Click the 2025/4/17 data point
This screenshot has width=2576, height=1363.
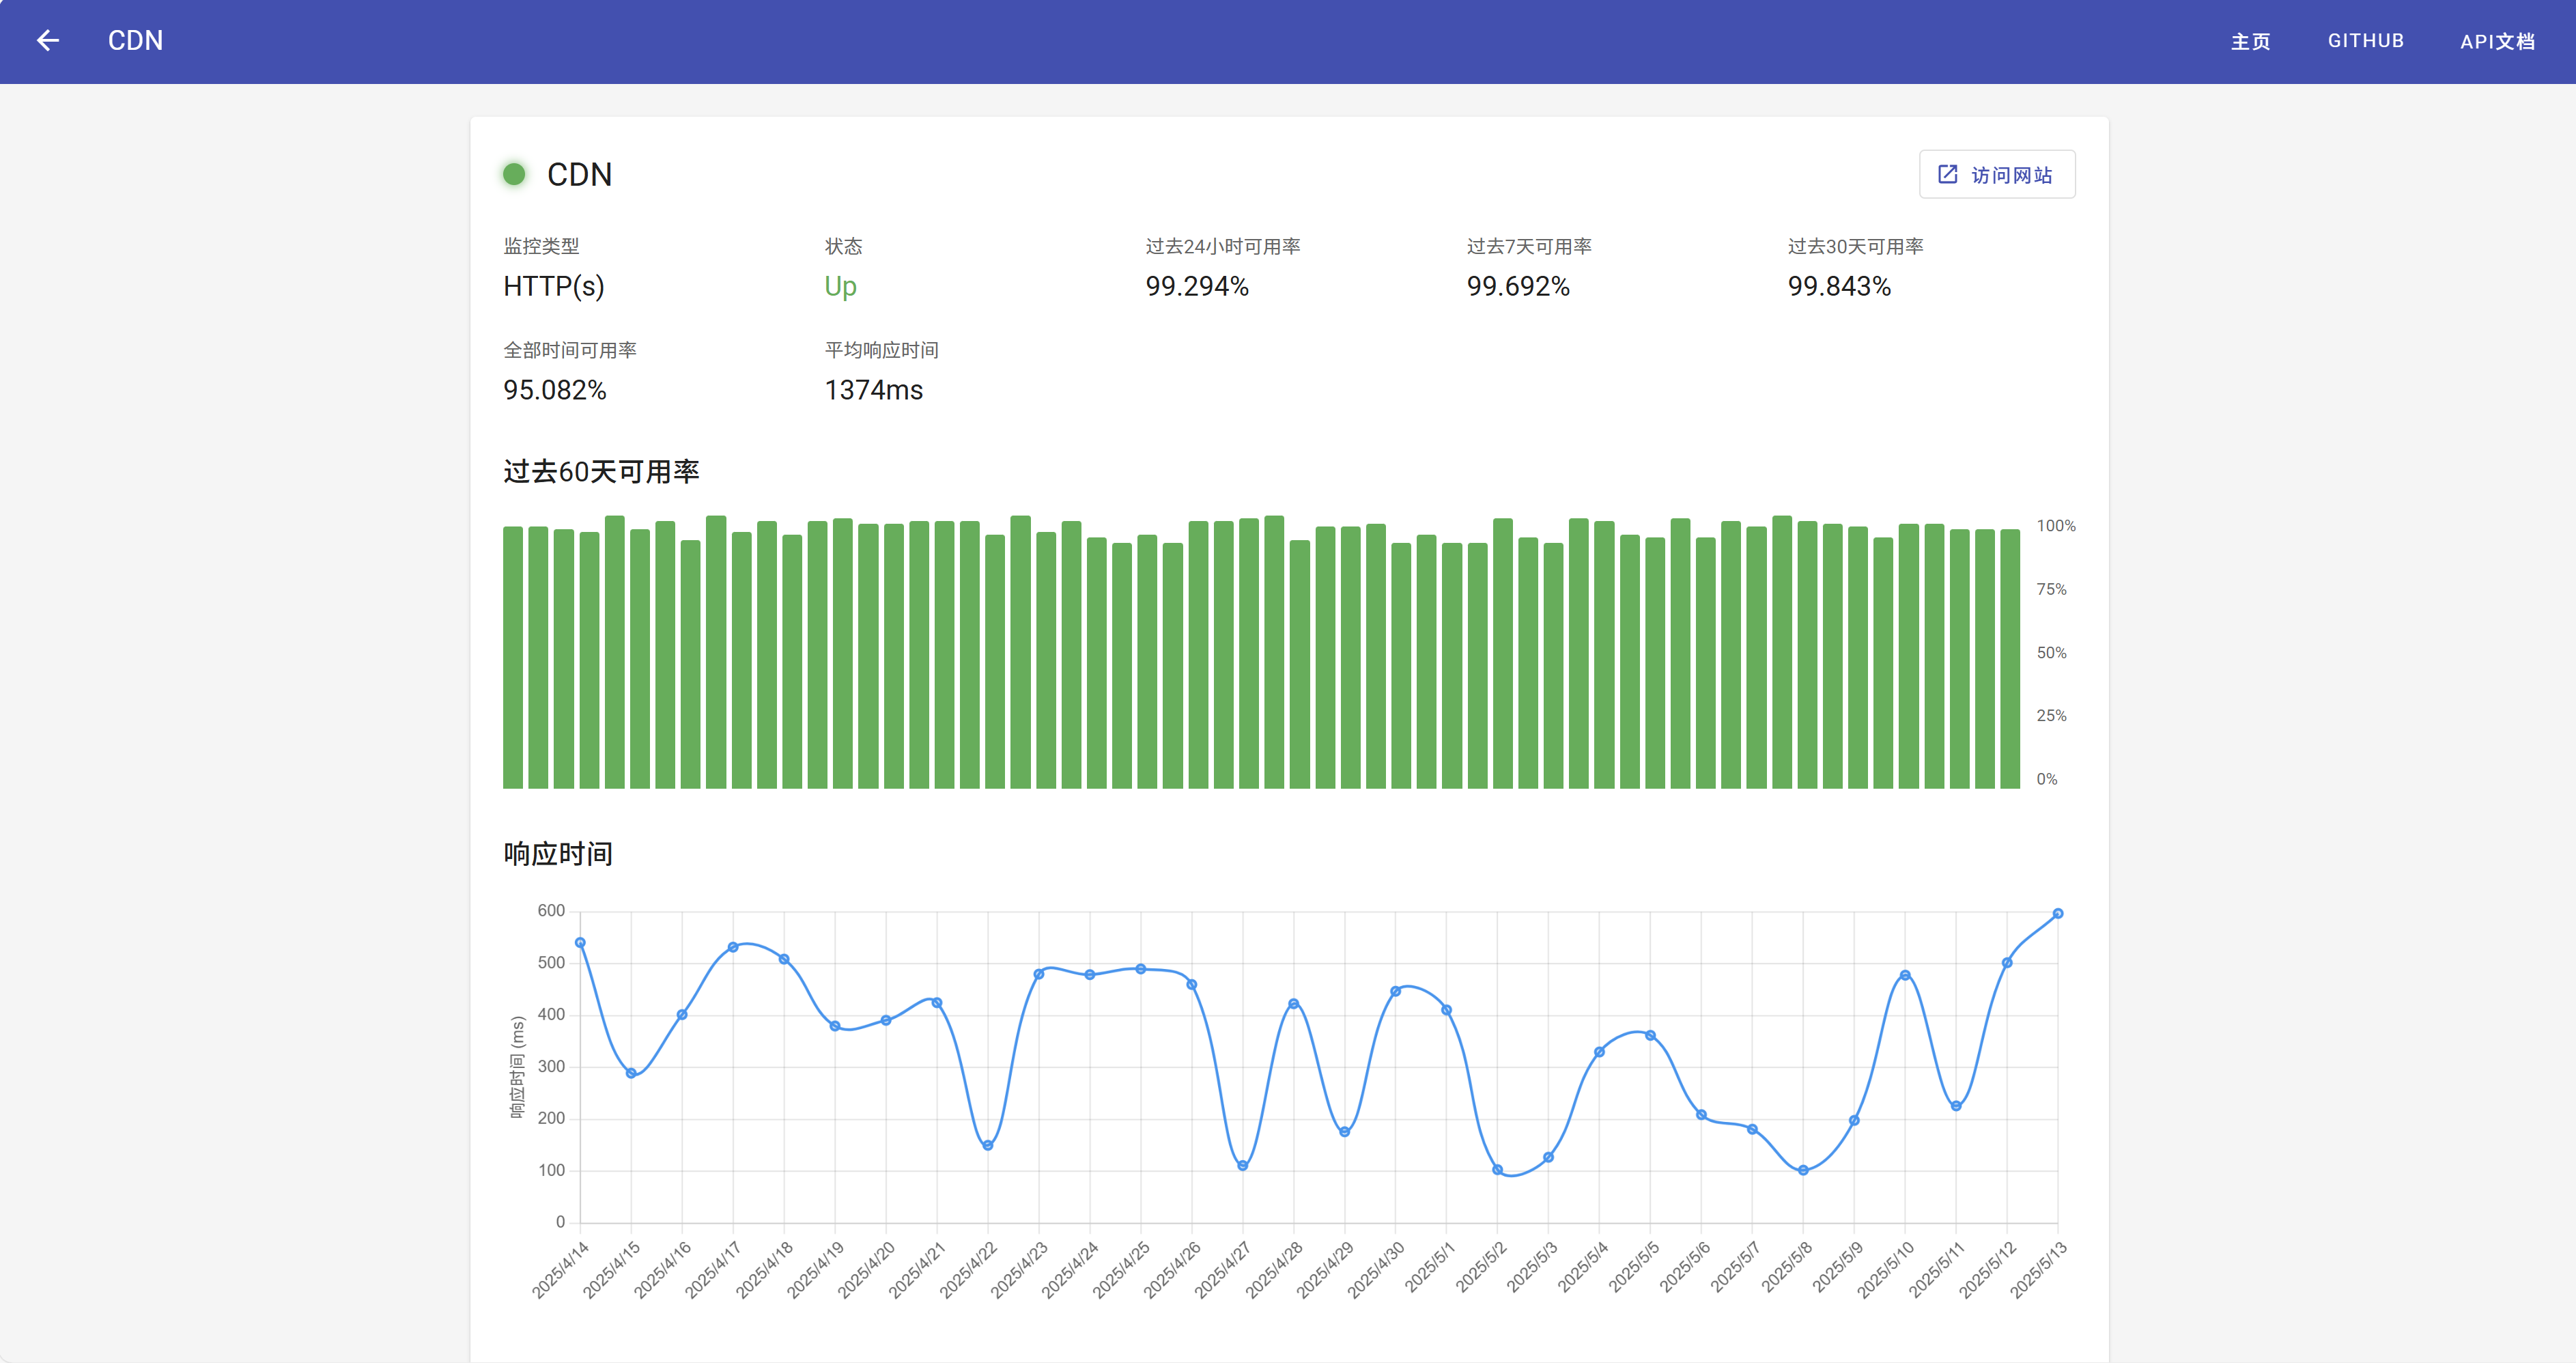733,947
